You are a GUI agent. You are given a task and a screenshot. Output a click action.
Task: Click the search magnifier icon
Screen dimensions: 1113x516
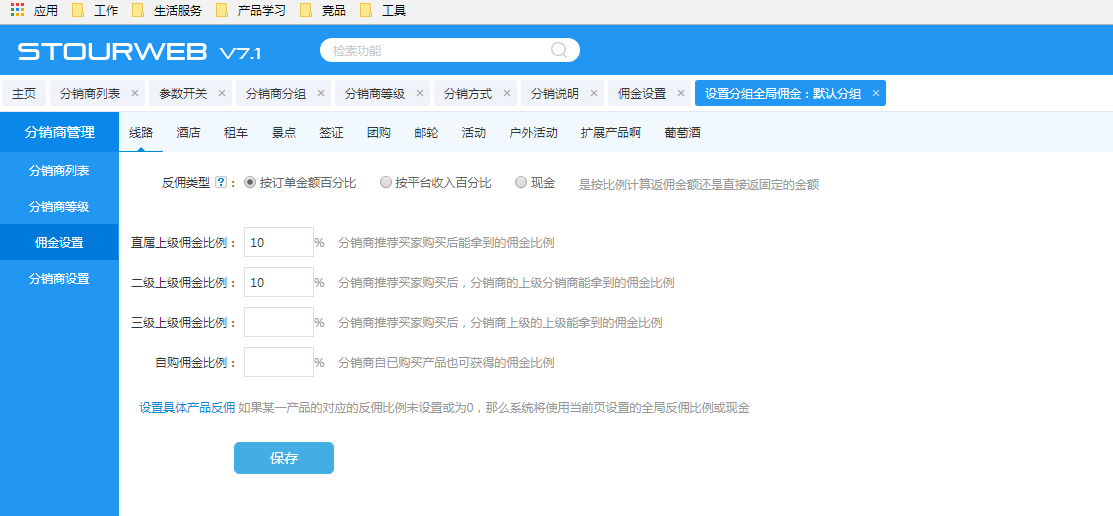point(560,50)
